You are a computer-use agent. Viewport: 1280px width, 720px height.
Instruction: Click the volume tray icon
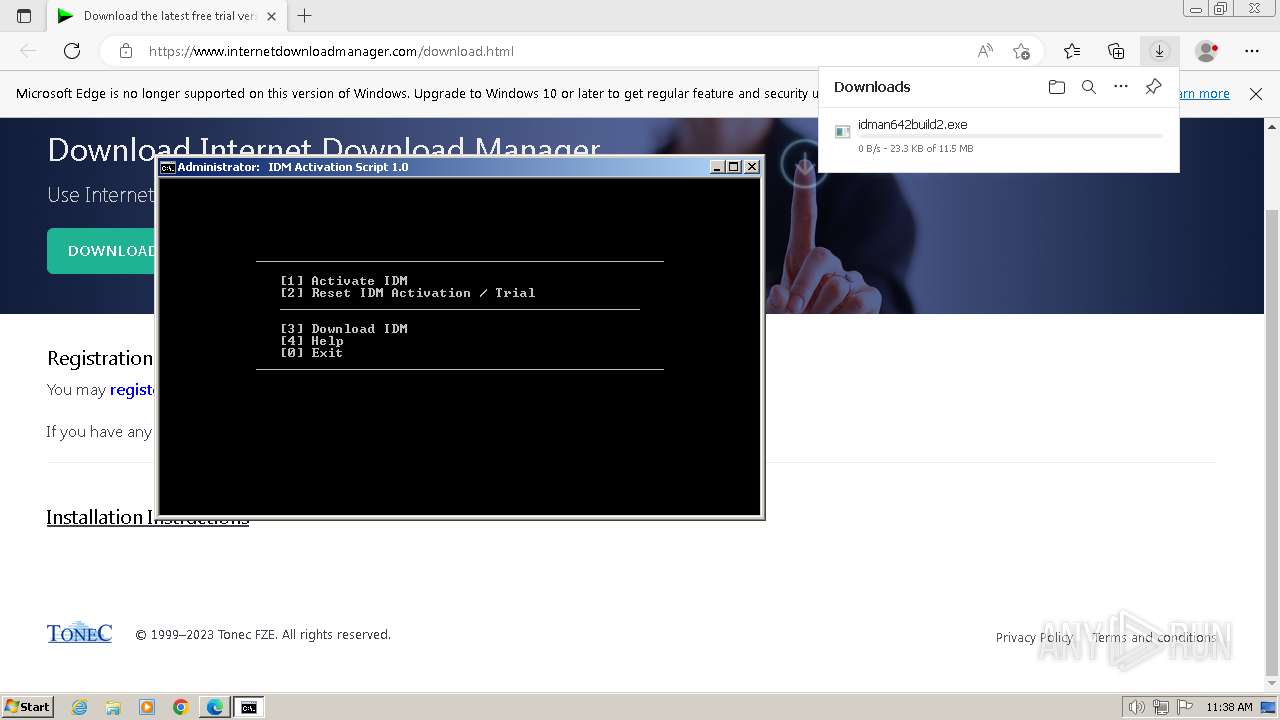(x=1138, y=707)
